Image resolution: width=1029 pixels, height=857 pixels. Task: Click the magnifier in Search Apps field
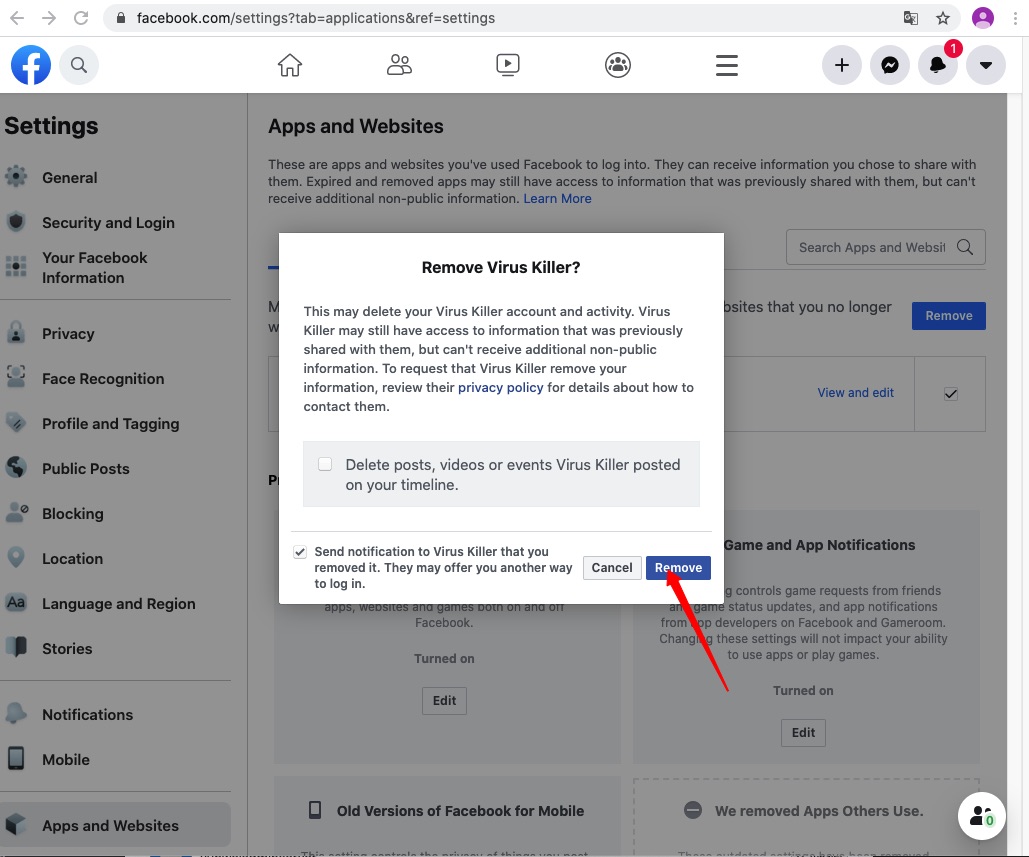pos(965,247)
